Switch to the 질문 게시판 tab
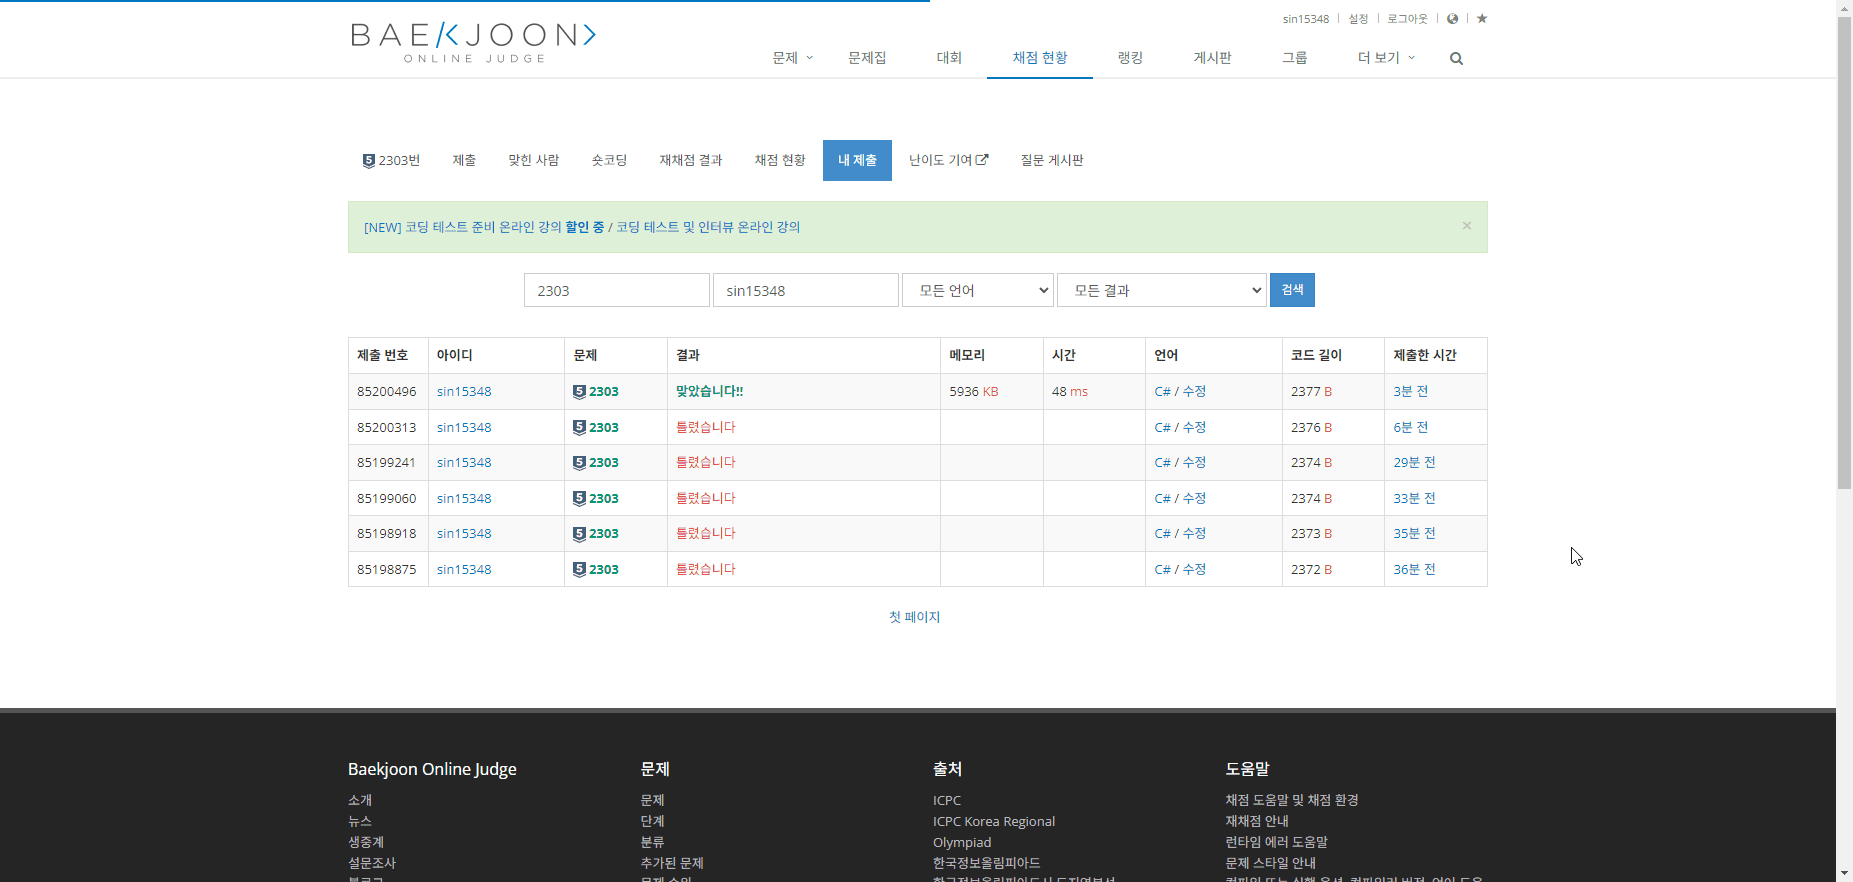Screen dimensions: 1853x882 click(1052, 160)
